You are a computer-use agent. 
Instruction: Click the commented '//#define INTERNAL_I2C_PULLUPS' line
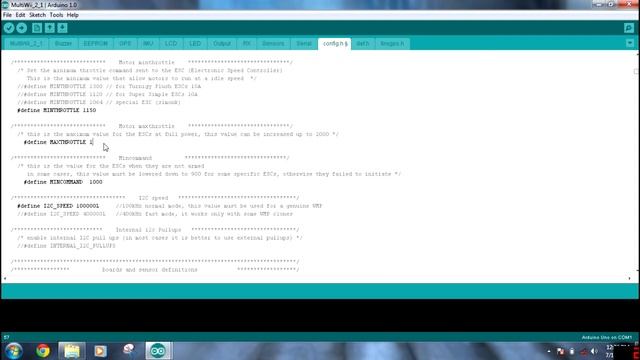(66, 246)
